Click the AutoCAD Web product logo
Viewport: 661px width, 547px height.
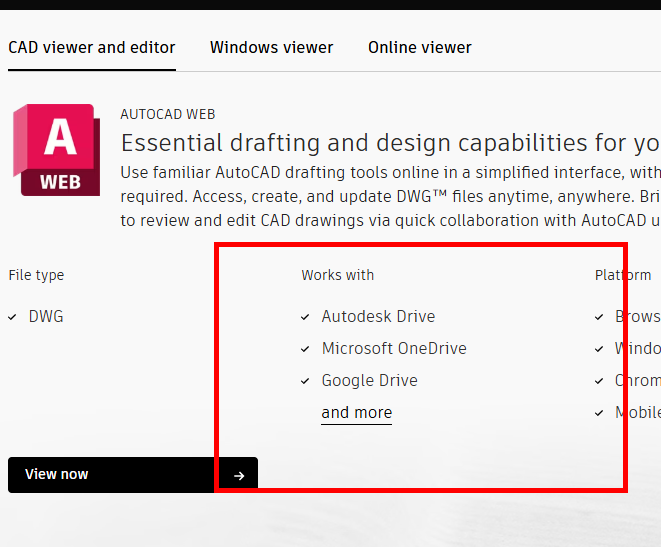[56, 150]
